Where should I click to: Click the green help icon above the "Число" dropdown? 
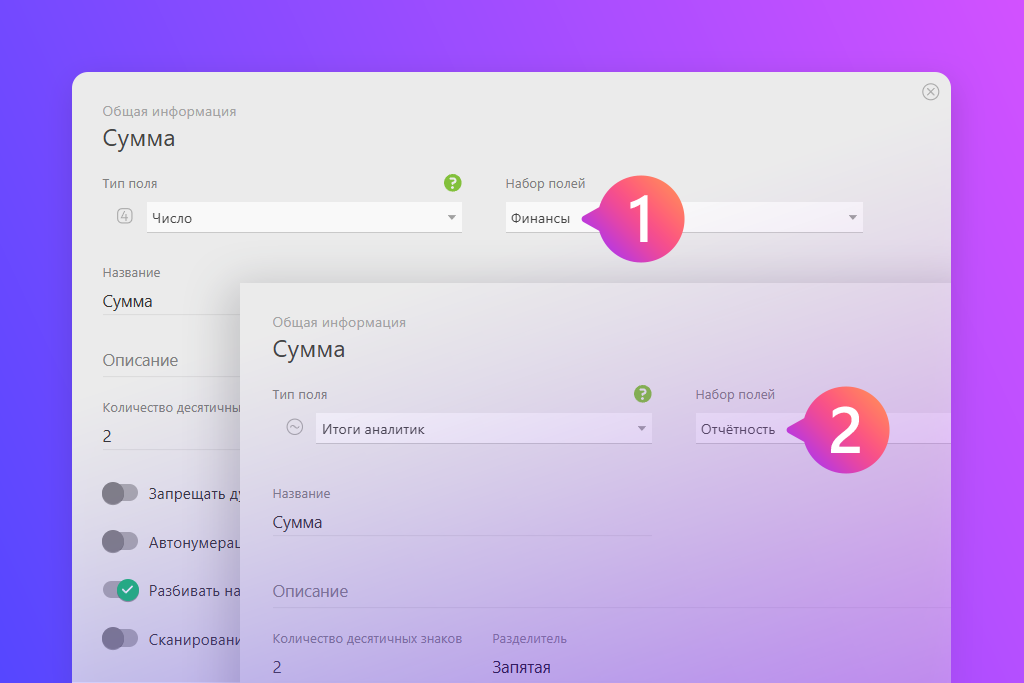[x=453, y=183]
